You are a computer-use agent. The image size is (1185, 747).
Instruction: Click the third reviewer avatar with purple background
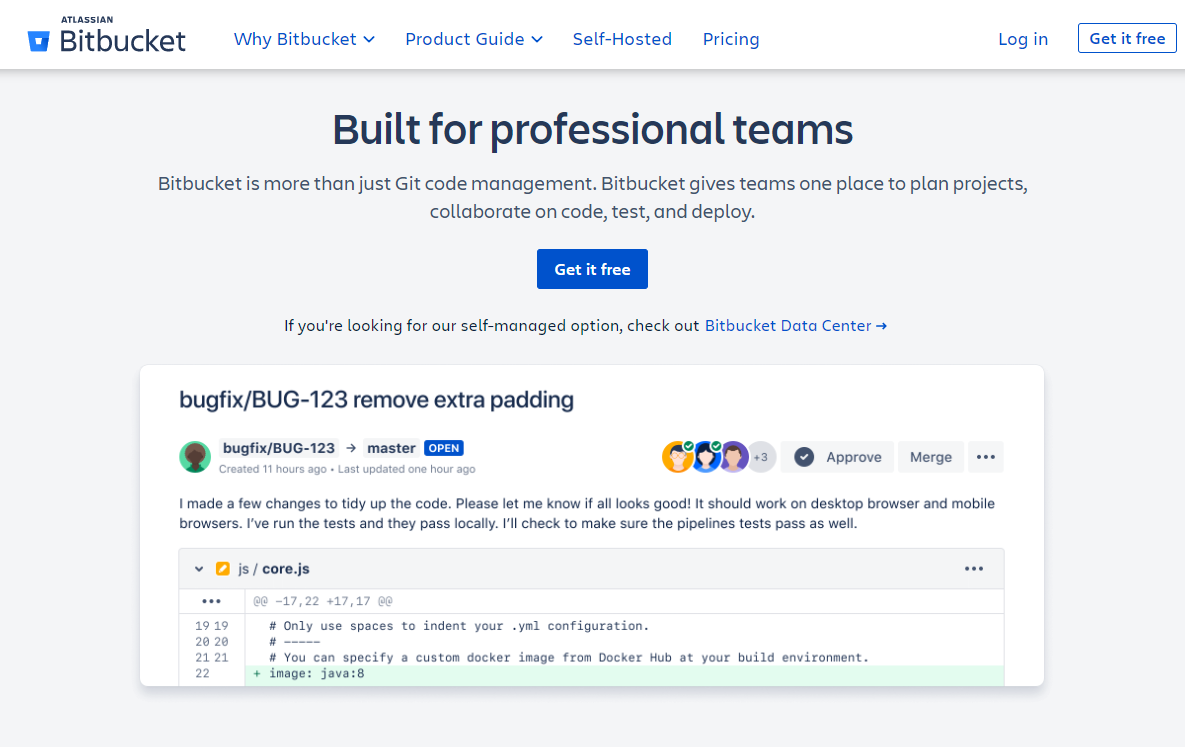[734, 457]
